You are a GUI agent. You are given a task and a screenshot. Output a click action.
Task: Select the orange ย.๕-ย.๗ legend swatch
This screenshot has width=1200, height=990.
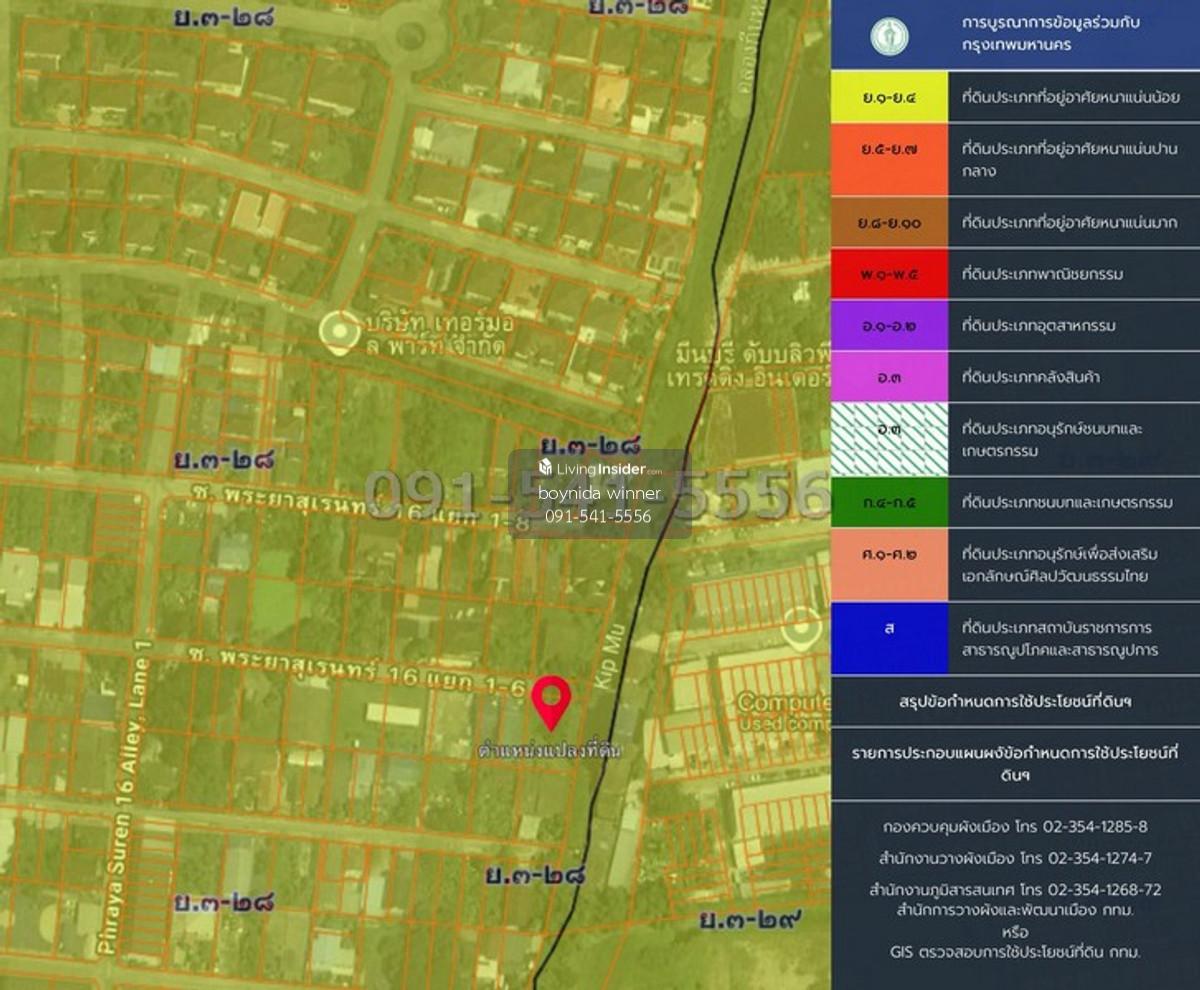[889, 160]
